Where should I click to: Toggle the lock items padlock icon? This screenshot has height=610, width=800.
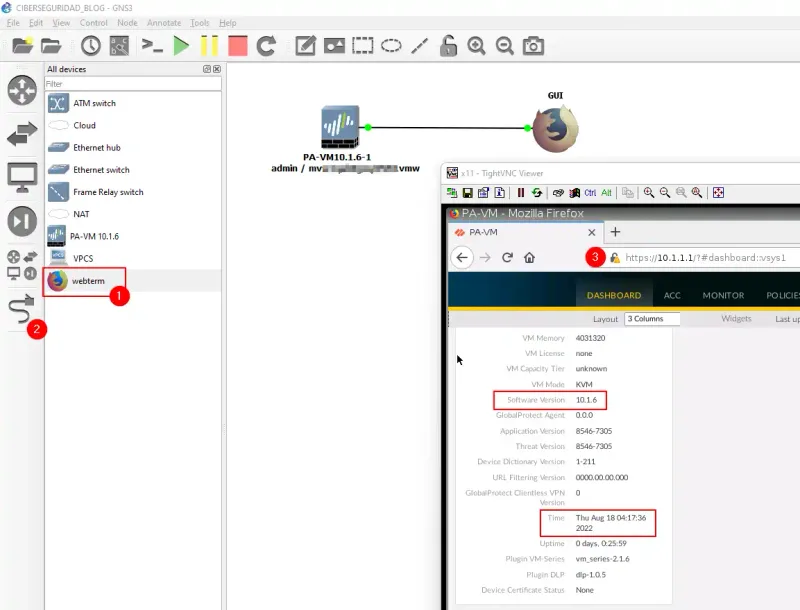[x=448, y=45]
